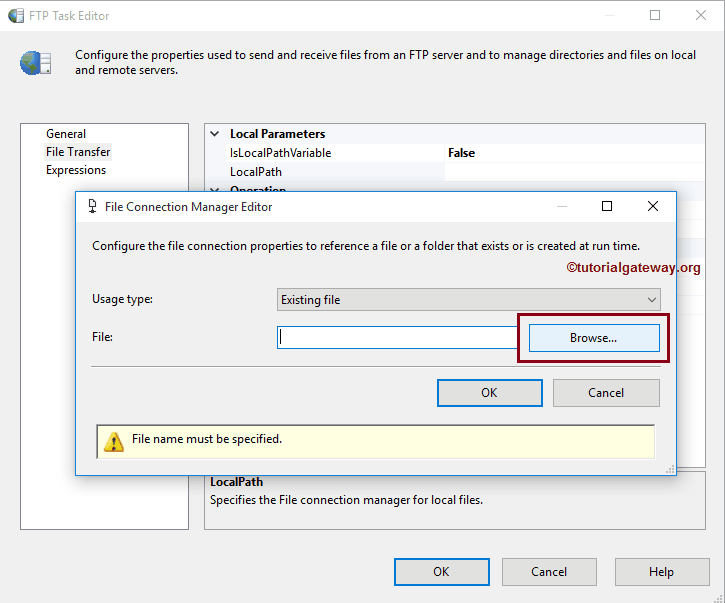Confirm with OK in File Connection Manager Editor
Image resolution: width=725 pixels, height=603 pixels.
[x=489, y=393]
